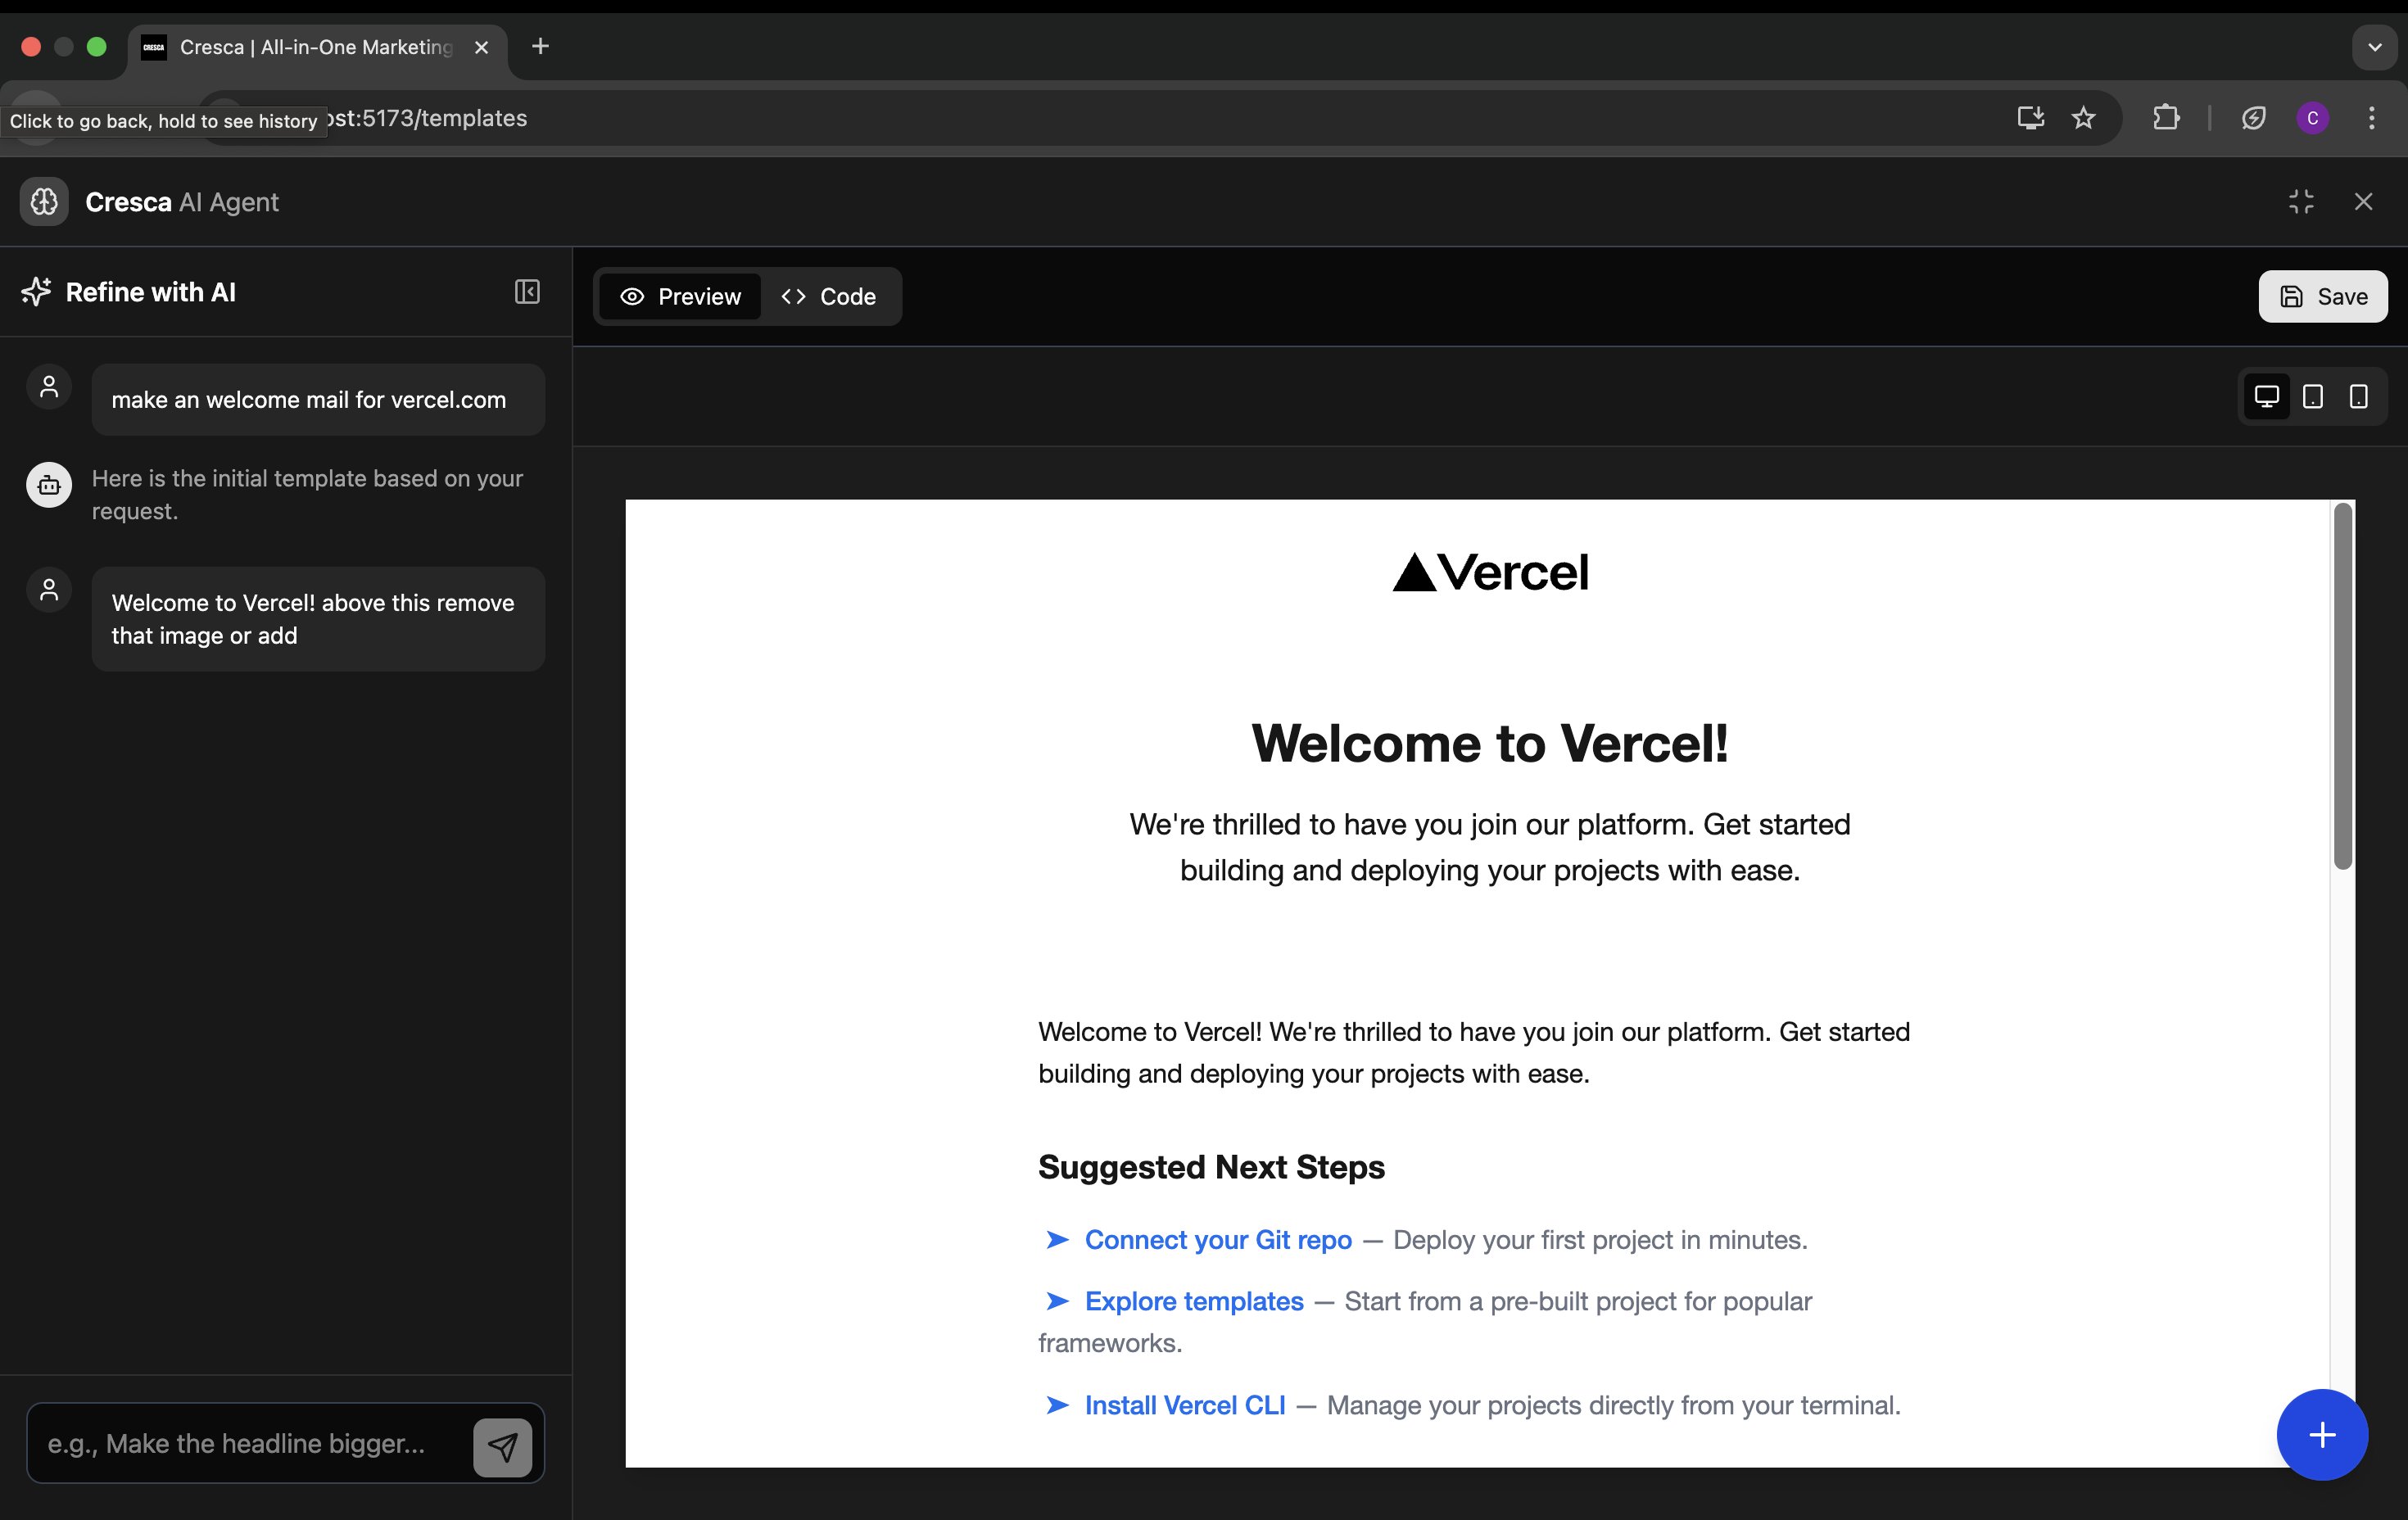Select tablet preview mode

(2312, 397)
